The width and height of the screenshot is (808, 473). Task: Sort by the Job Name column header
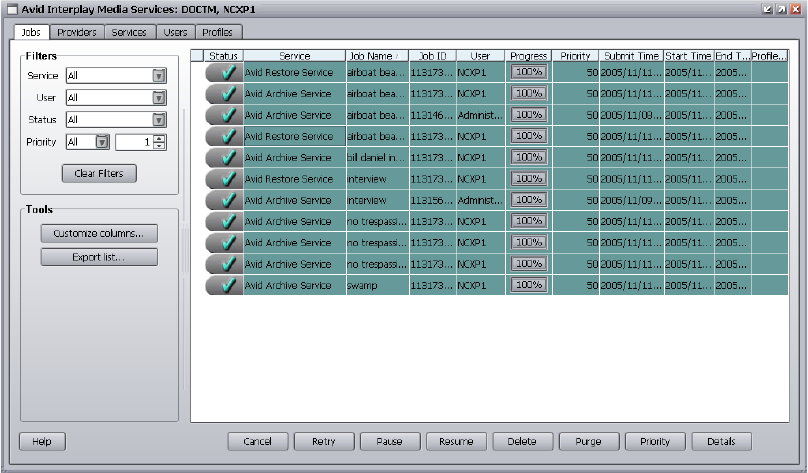pyautogui.click(x=377, y=56)
